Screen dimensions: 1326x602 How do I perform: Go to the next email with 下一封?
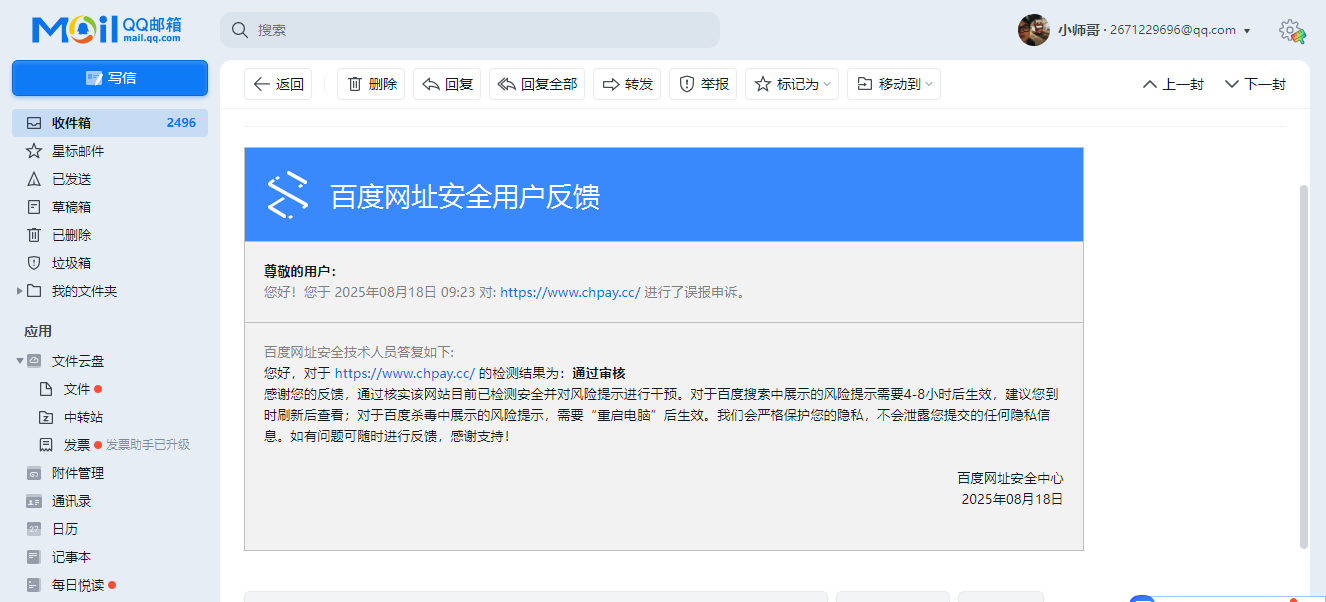coord(1254,84)
